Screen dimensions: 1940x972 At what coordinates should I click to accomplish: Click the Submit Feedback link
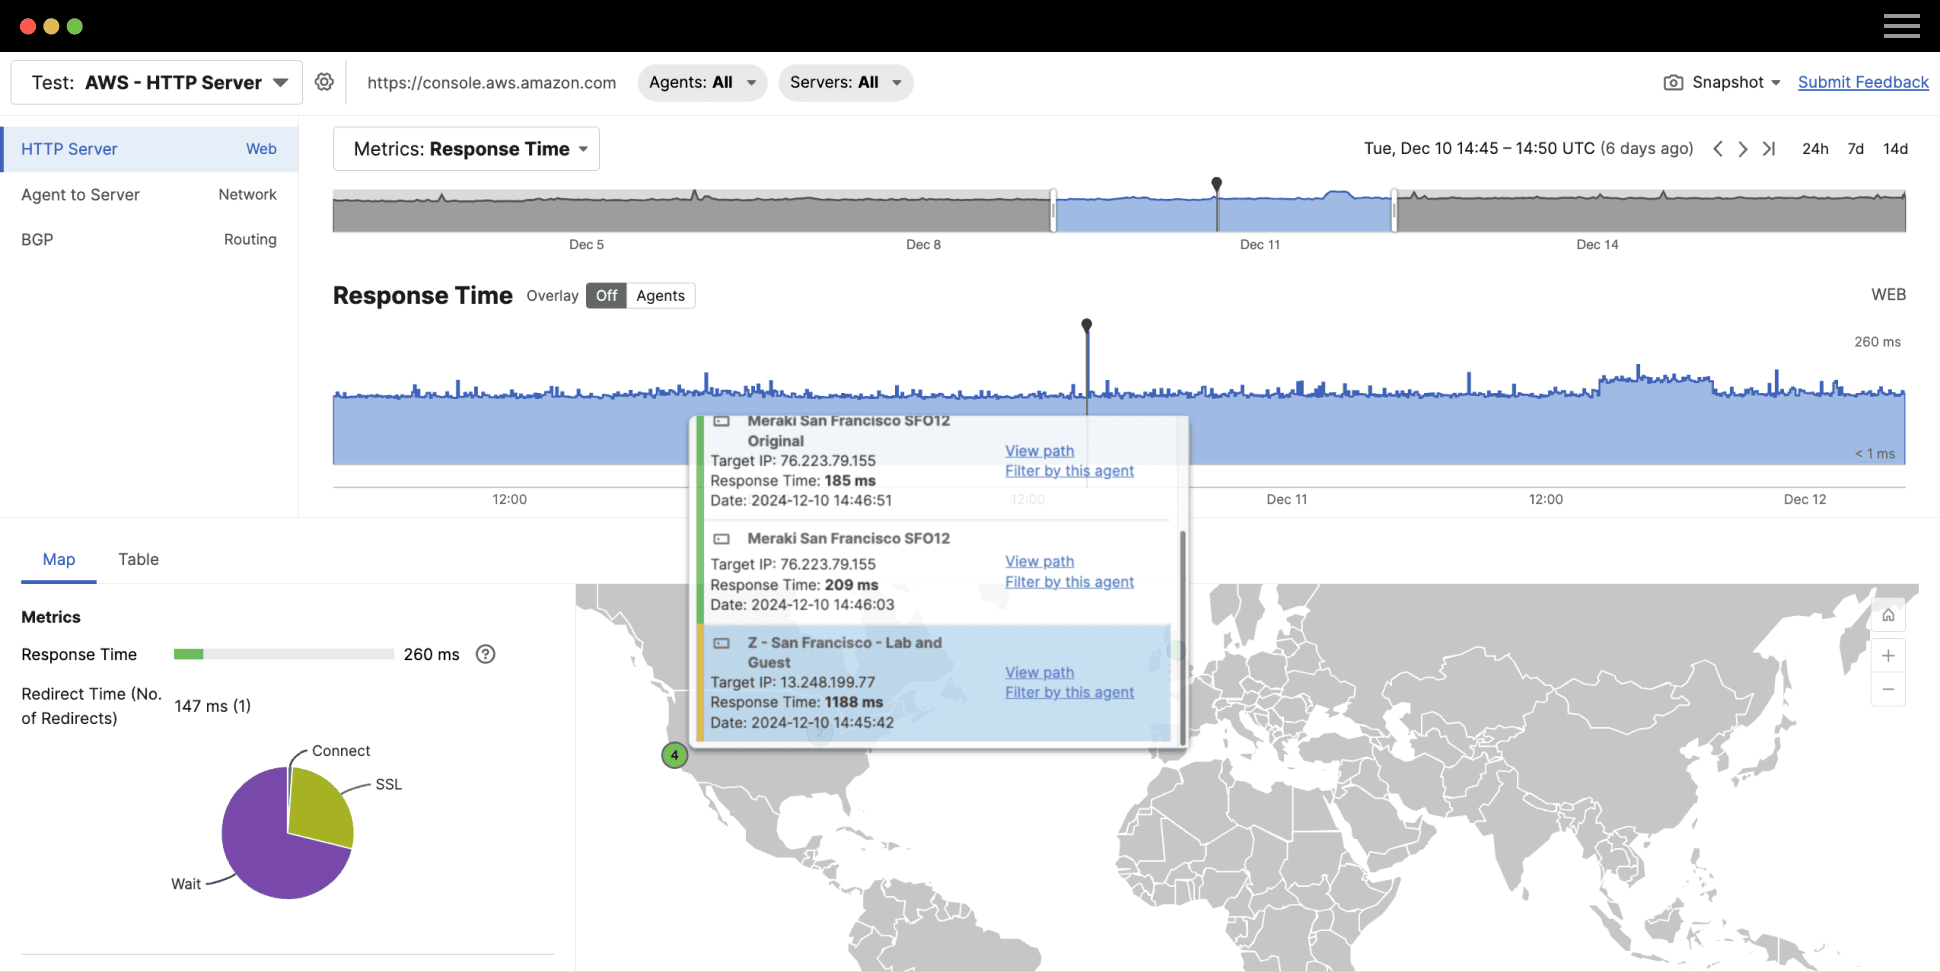1862,82
